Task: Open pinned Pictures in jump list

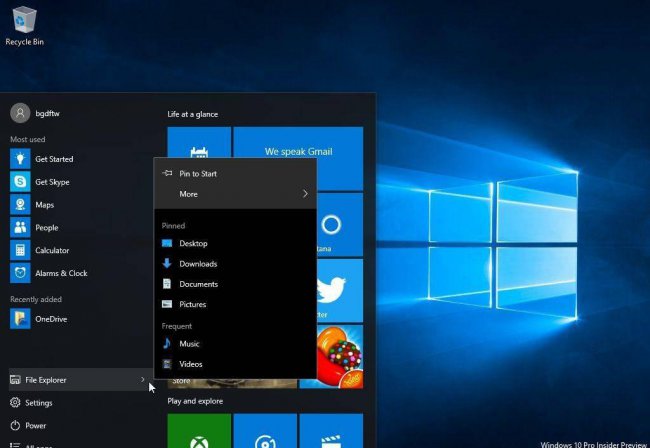Action: 235,304
